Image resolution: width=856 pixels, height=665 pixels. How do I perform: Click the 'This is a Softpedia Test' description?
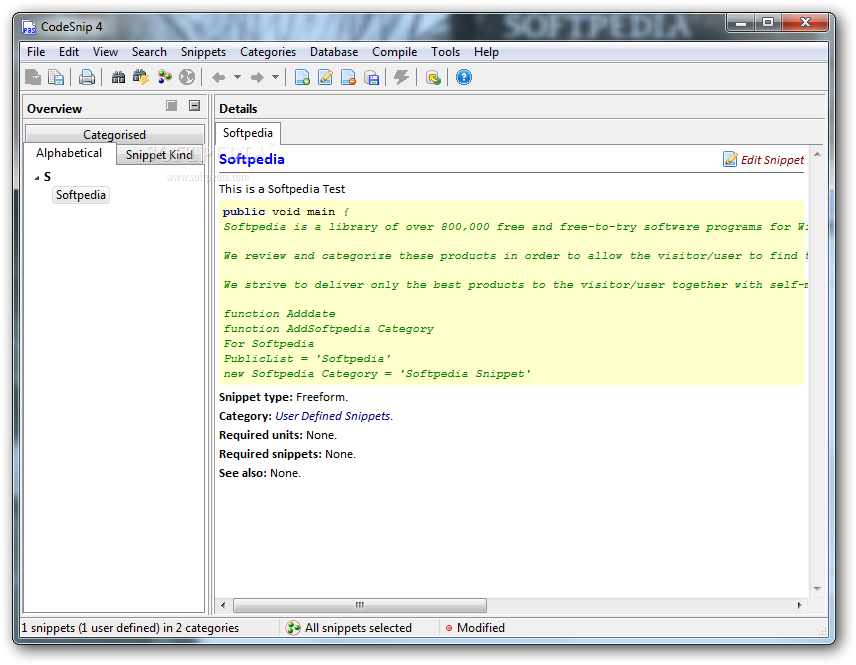tap(282, 189)
